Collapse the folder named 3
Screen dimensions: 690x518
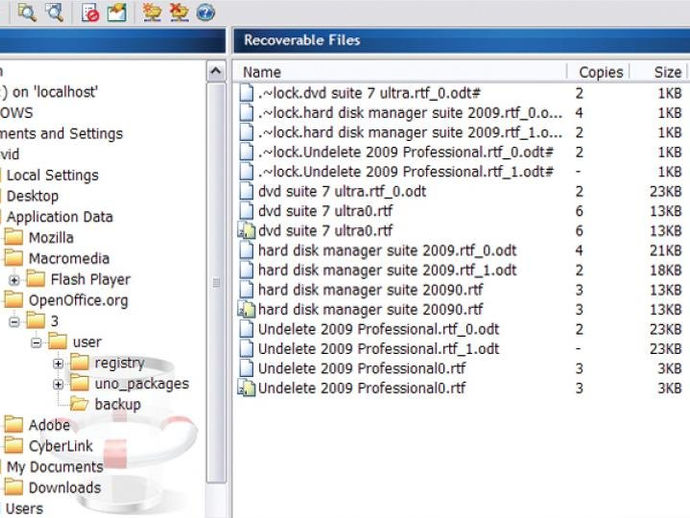(x=14, y=322)
